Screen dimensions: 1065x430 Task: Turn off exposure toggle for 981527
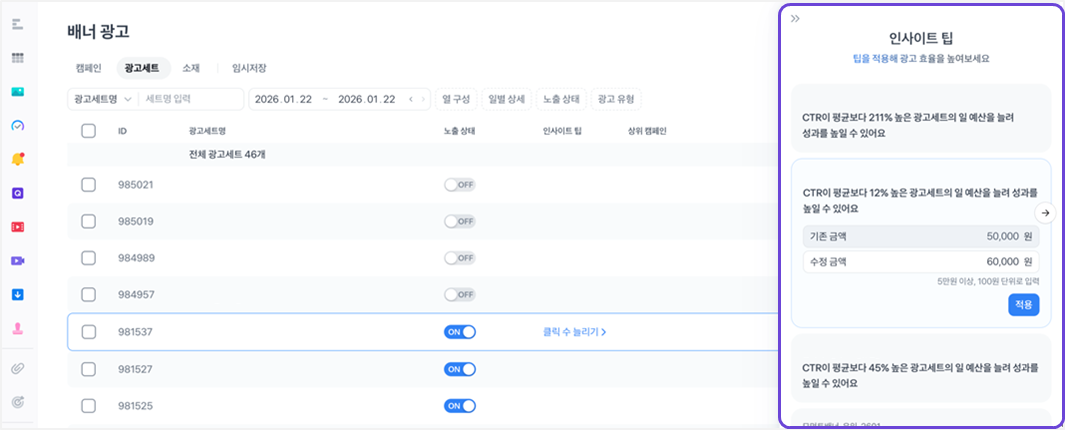(460, 369)
